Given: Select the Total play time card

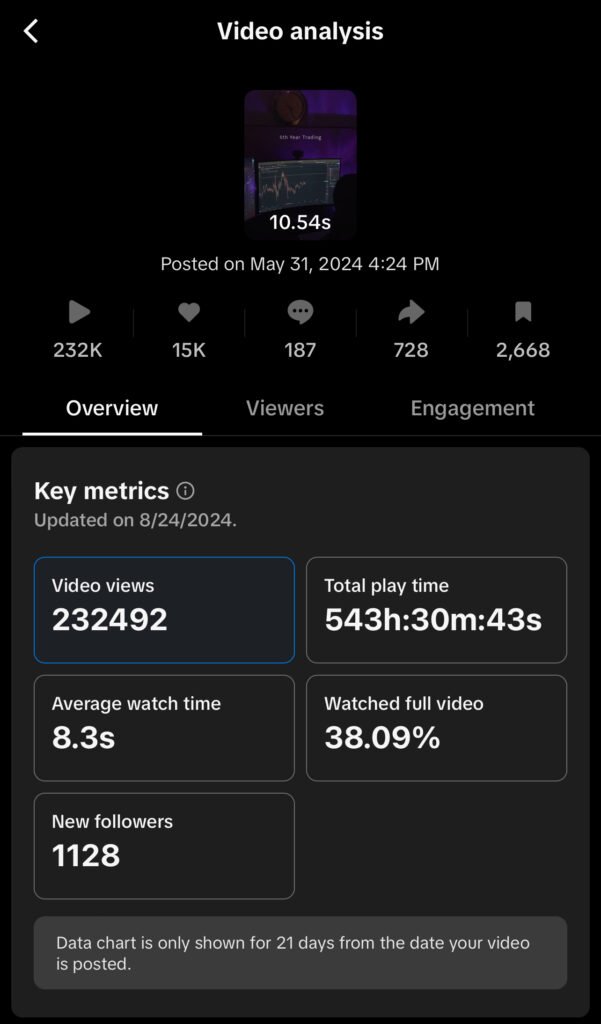Looking at the screenshot, I should pos(436,610).
